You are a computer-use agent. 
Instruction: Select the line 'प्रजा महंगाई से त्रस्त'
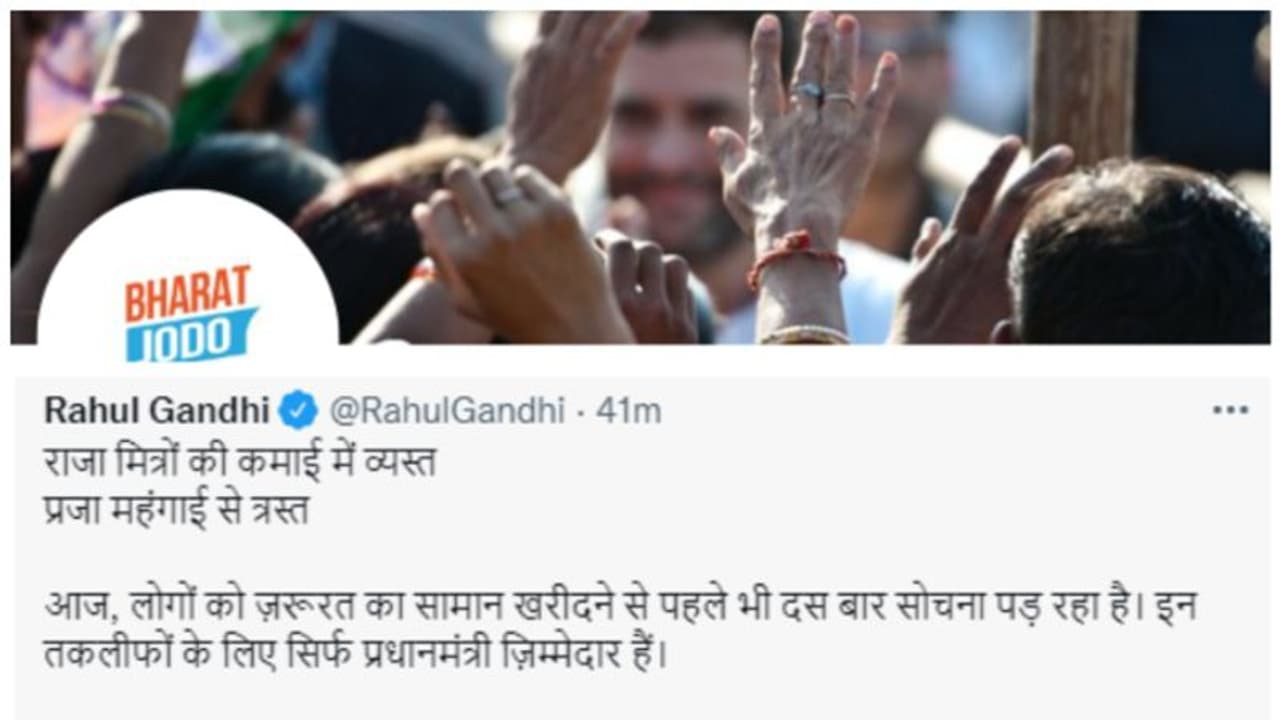tap(177, 509)
